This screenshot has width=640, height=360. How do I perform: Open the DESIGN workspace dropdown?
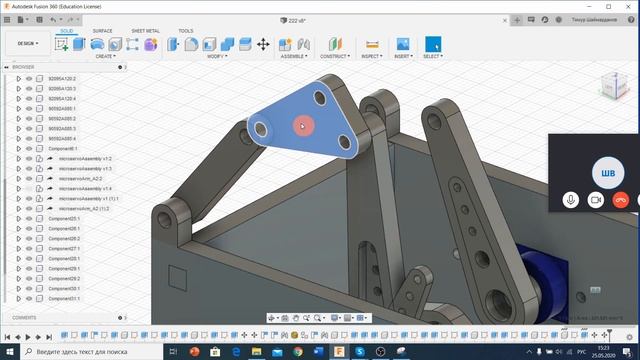28,43
